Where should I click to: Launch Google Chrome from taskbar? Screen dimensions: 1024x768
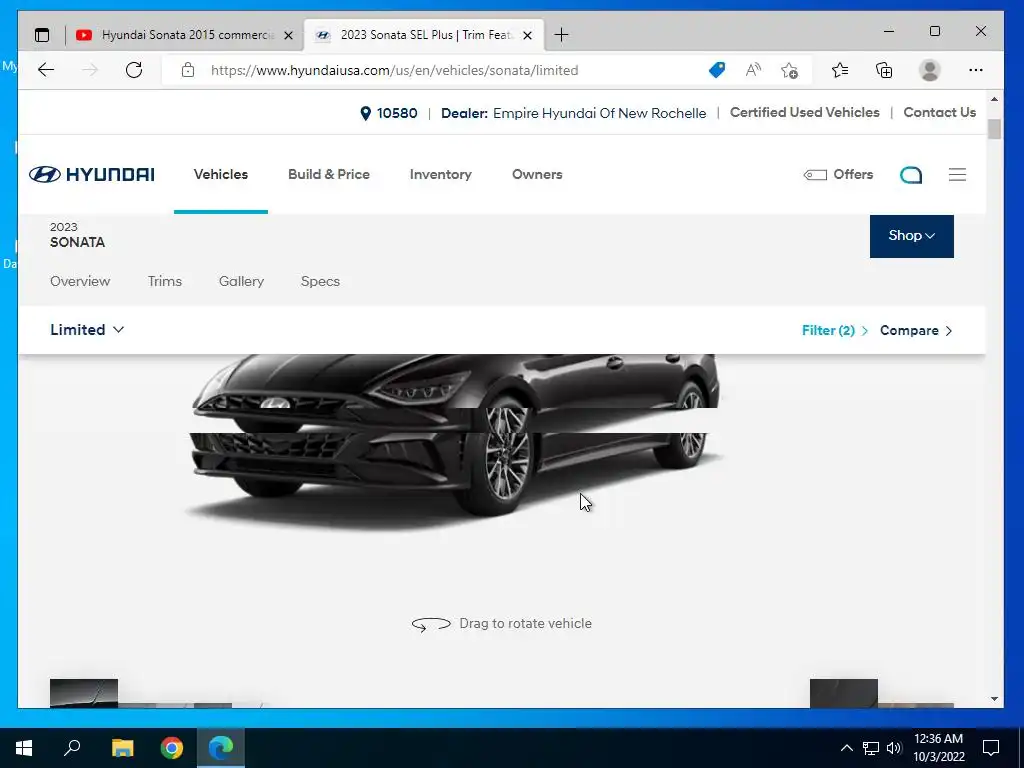tap(172, 748)
